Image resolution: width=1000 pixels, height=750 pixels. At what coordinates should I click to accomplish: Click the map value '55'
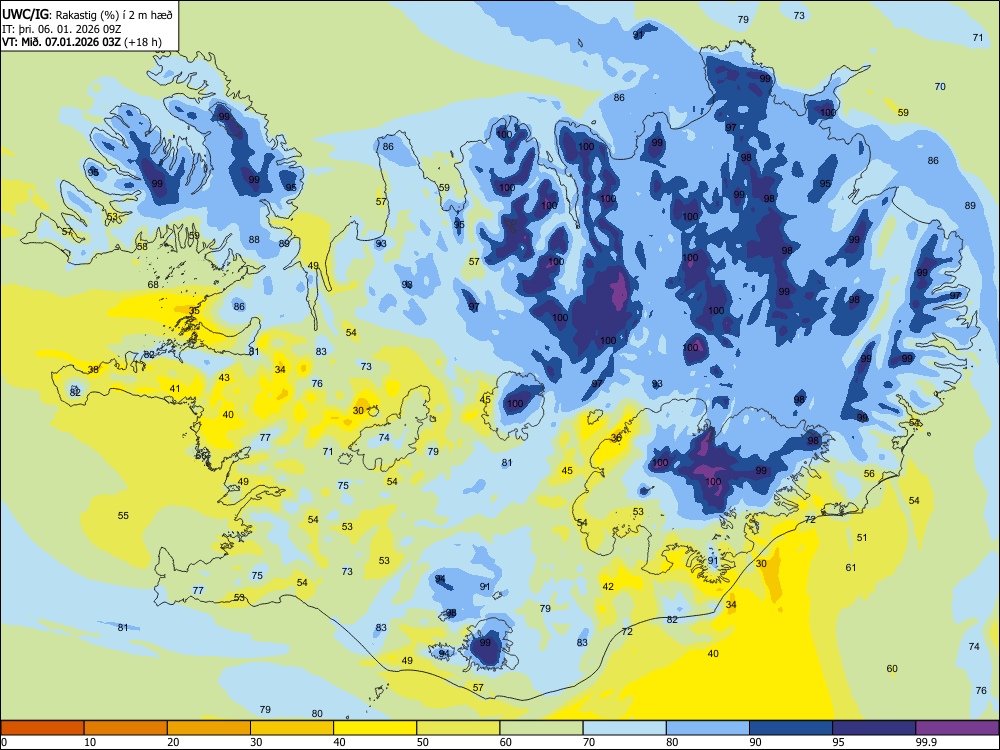point(123,515)
